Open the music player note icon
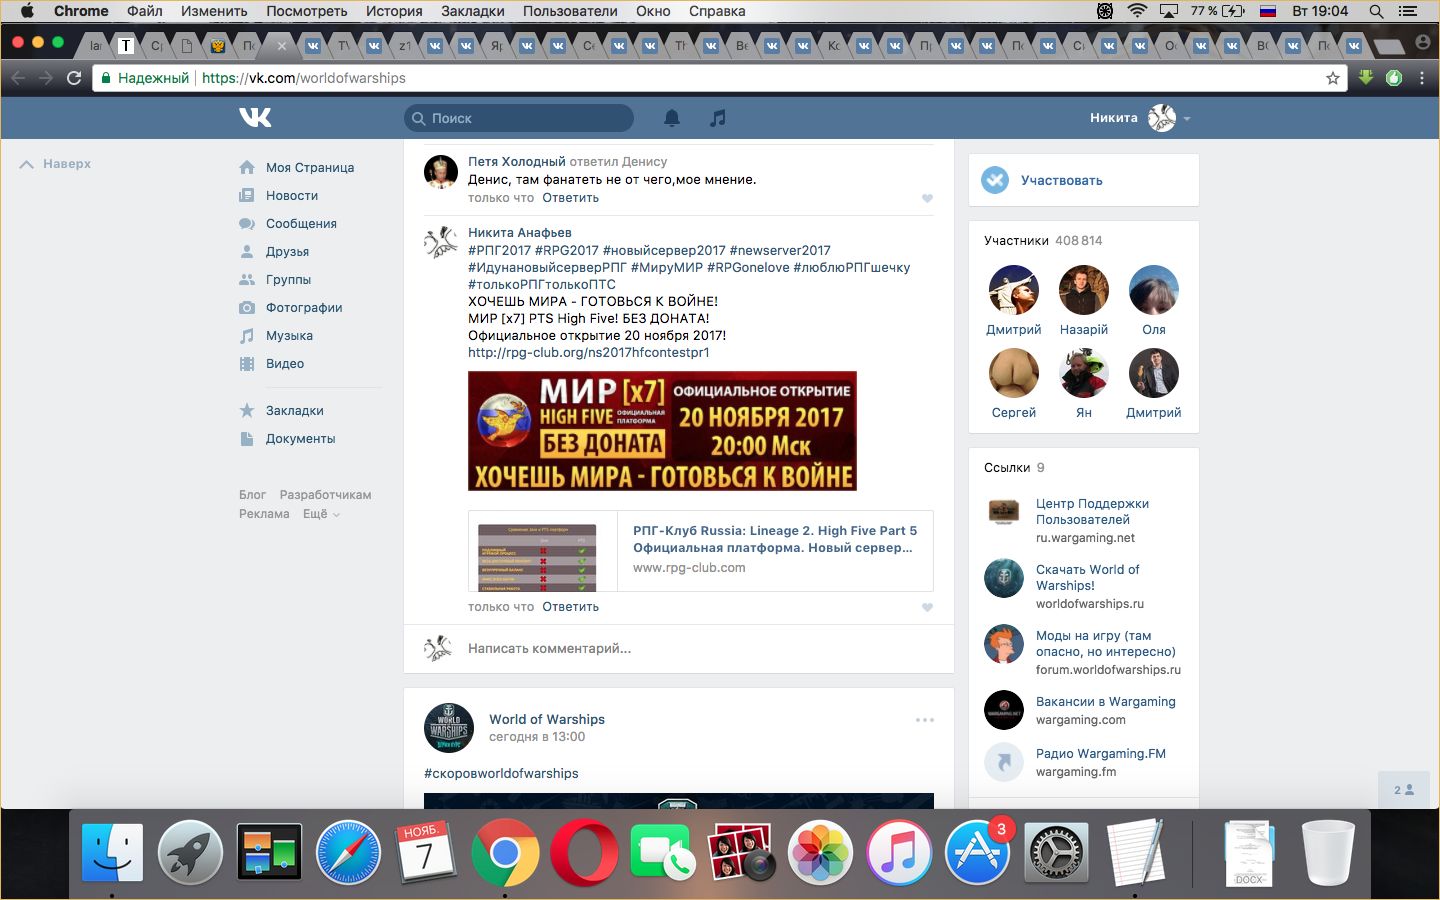This screenshot has height=900, width=1440. click(x=717, y=118)
